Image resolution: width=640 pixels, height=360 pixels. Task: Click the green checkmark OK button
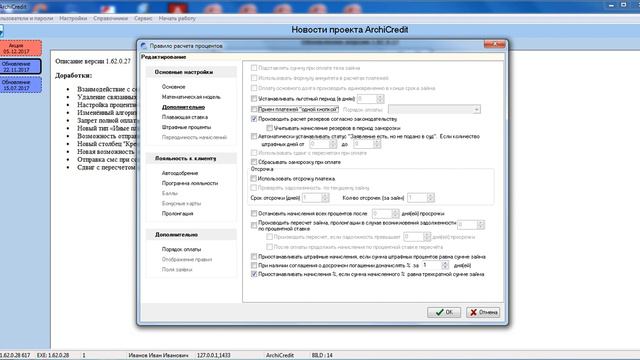pyautogui.click(x=444, y=312)
